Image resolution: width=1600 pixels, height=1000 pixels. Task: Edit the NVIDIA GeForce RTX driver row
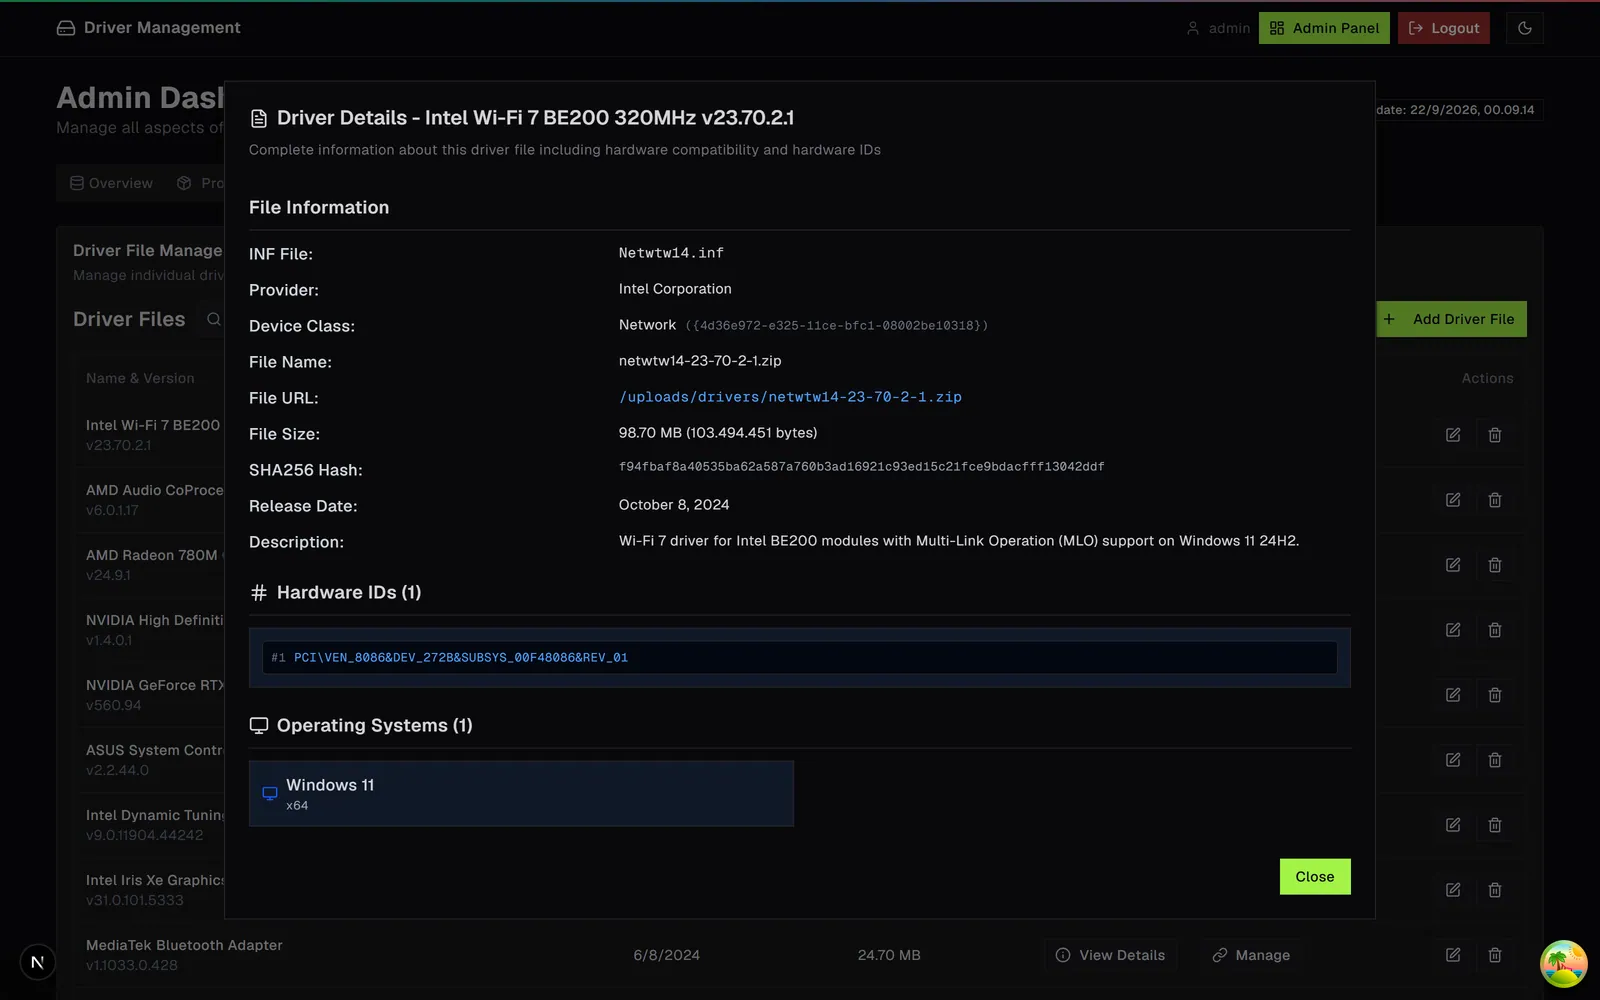coord(1453,695)
